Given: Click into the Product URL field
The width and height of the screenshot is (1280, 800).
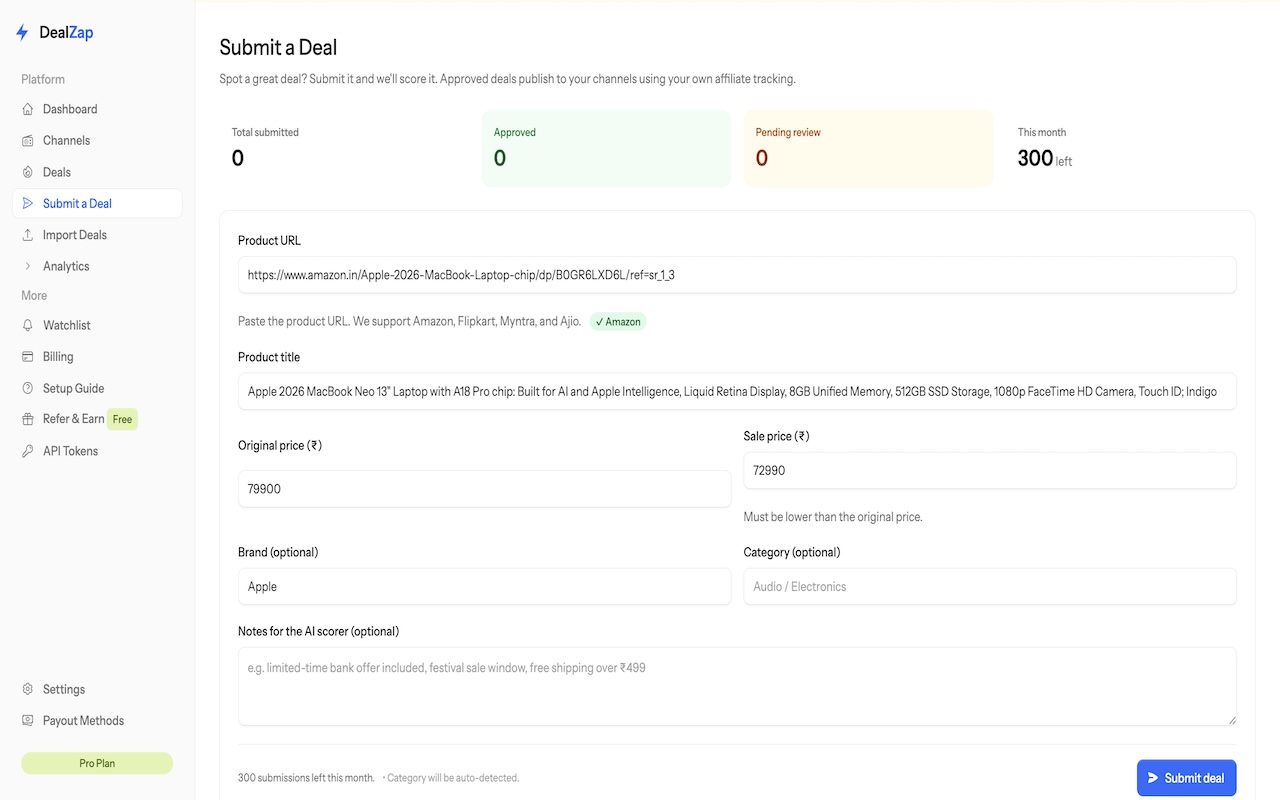Looking at the screenshot, I should click(737, 275).
